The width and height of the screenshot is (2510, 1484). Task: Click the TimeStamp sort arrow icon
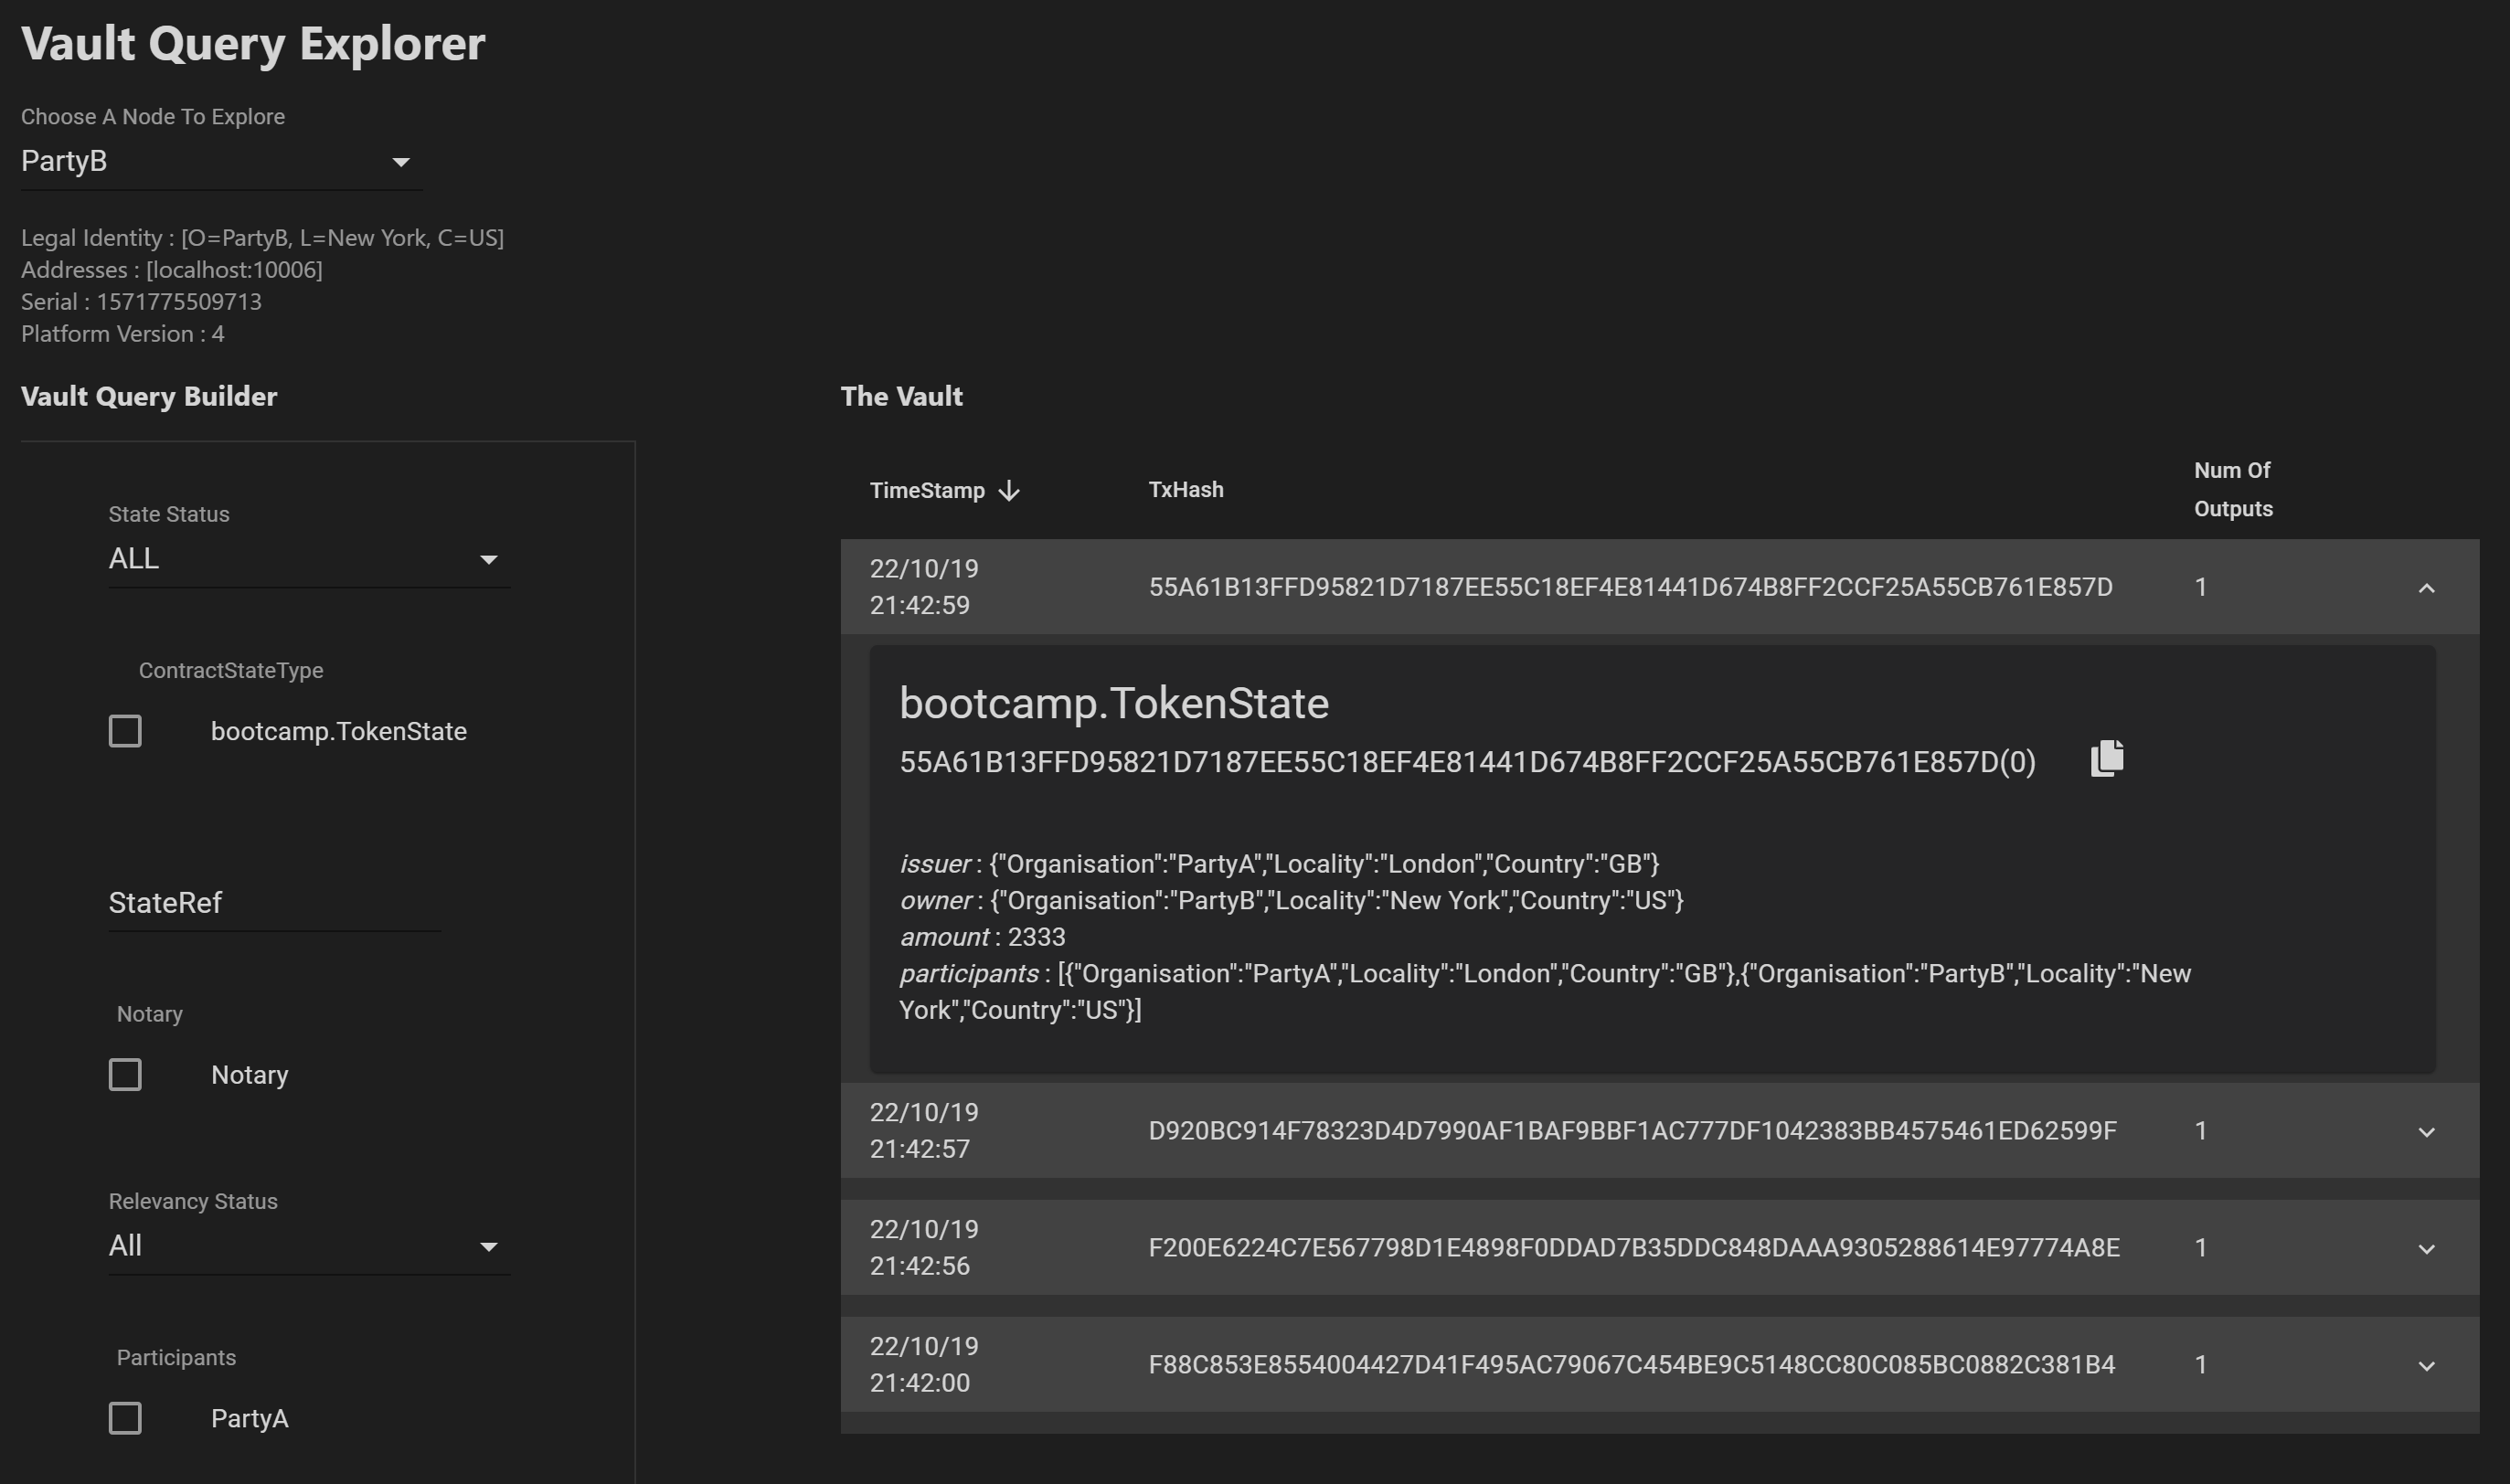(1009, 490)
